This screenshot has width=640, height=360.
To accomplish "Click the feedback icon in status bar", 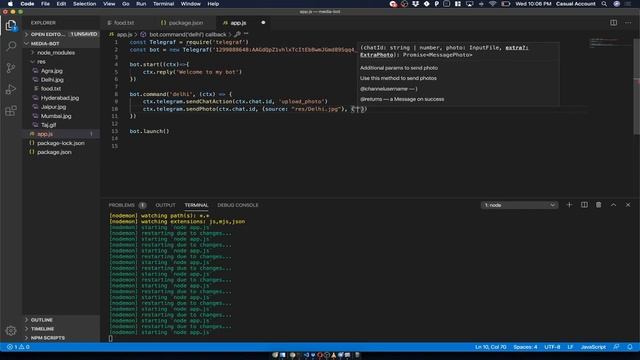I will (x=616, y=347).
